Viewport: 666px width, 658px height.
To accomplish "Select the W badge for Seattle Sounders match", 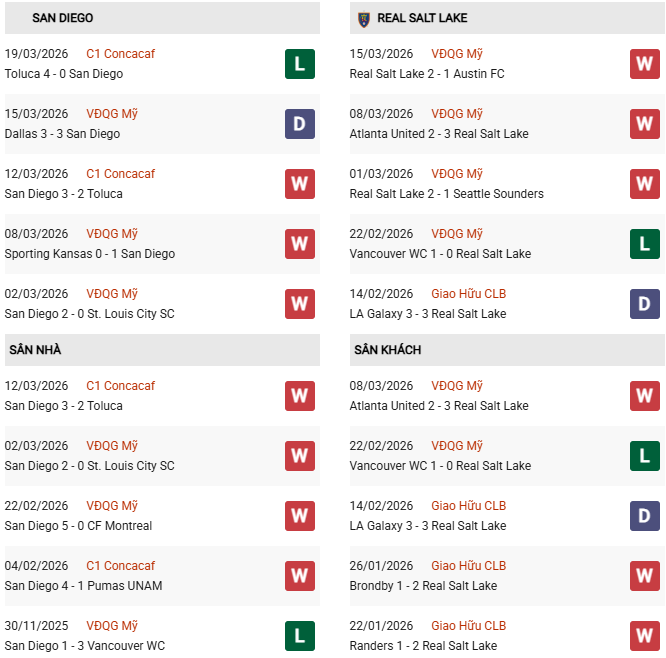I will click(645, 184).
